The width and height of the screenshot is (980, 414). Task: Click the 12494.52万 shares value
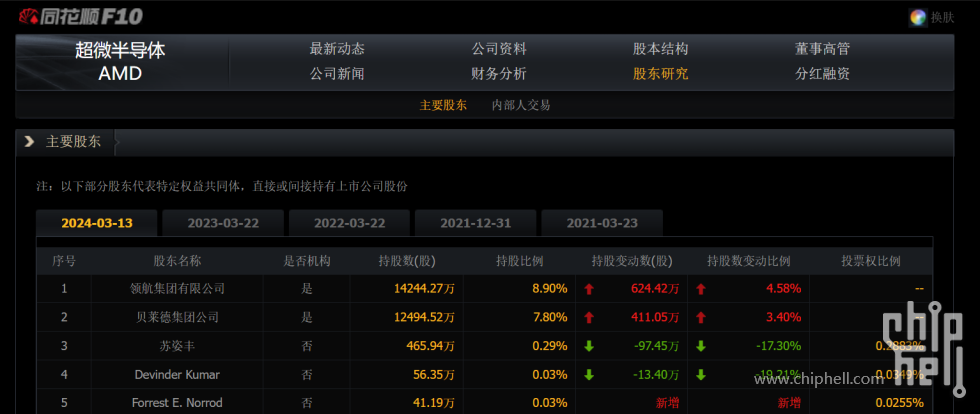click(x=424, y=318)
